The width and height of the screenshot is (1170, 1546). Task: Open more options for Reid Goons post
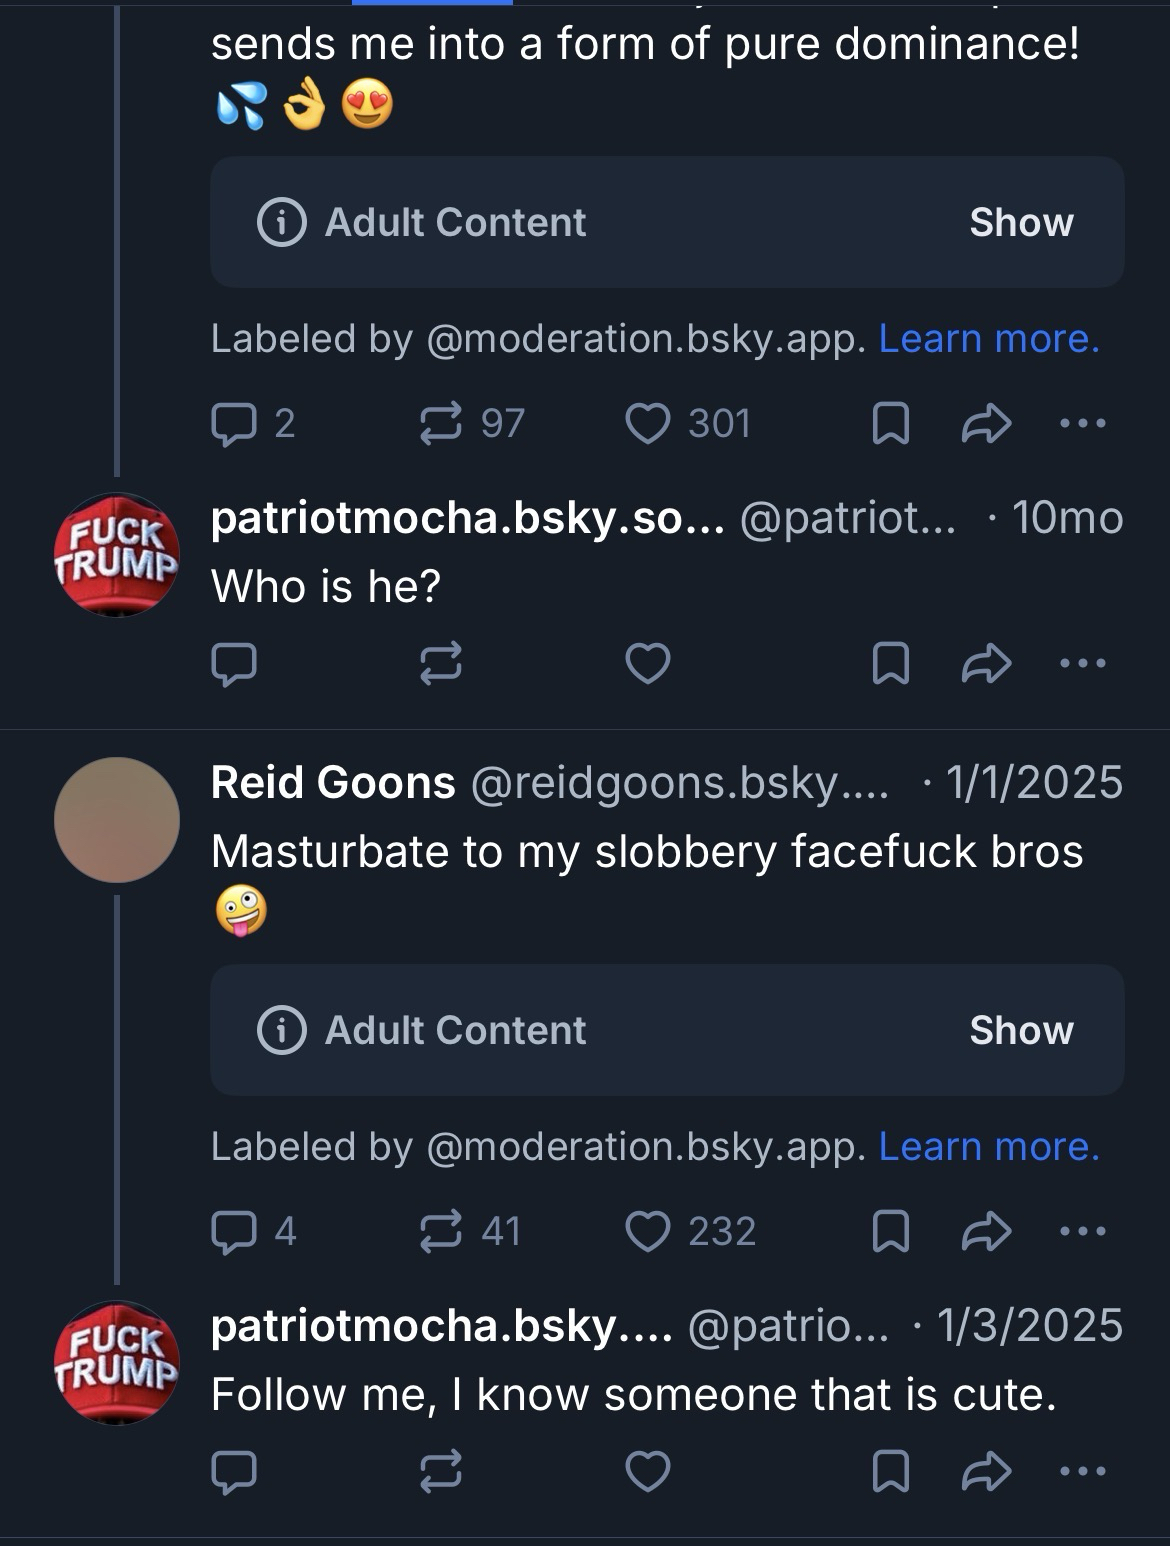point(1083,1231)
